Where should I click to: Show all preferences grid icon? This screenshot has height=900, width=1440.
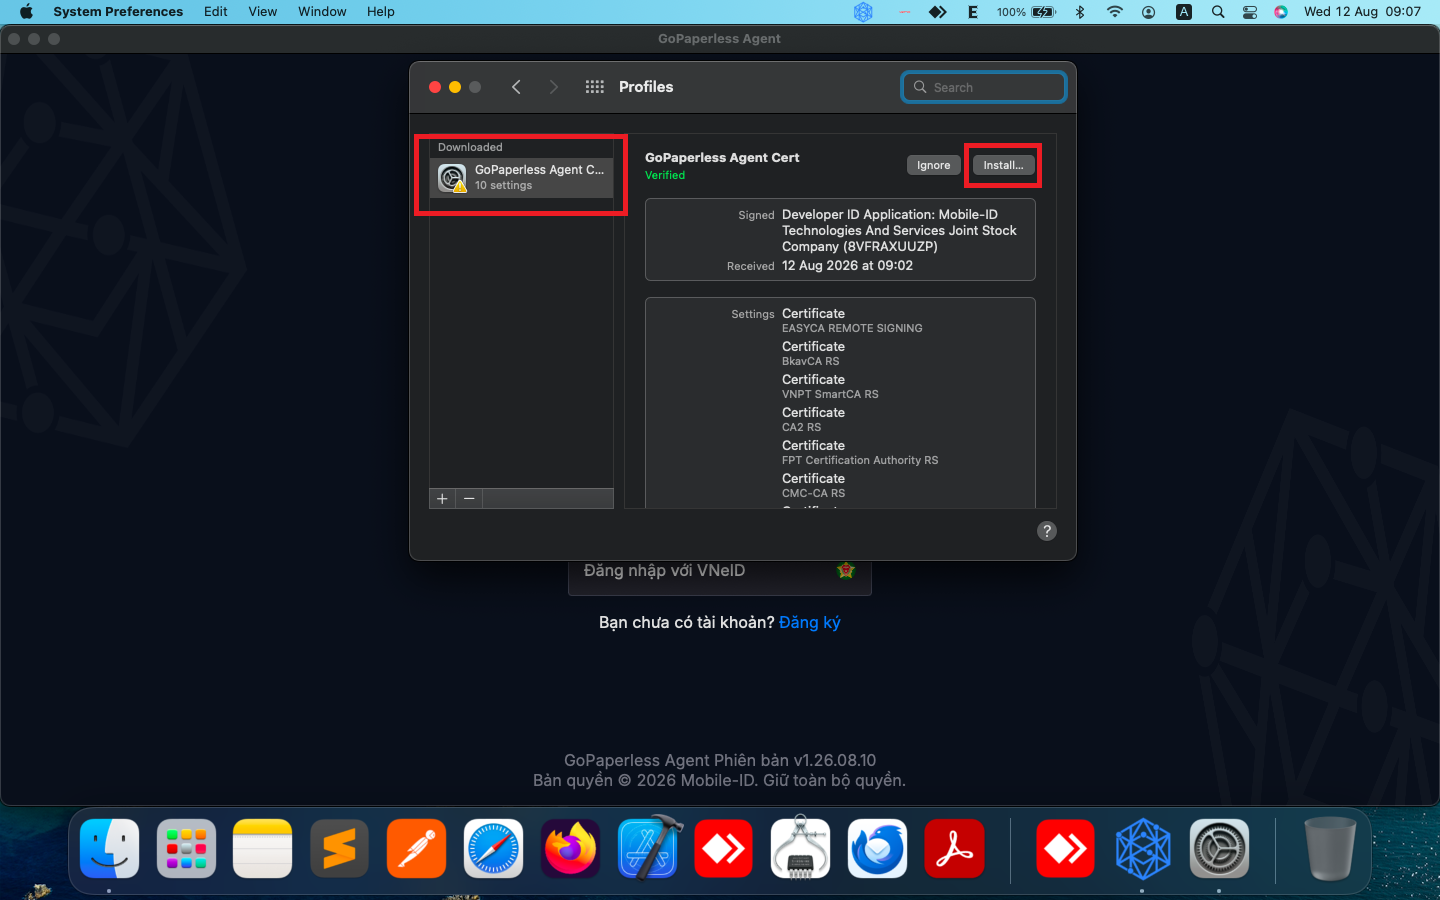pyautogui.click(x=595, y=87)
